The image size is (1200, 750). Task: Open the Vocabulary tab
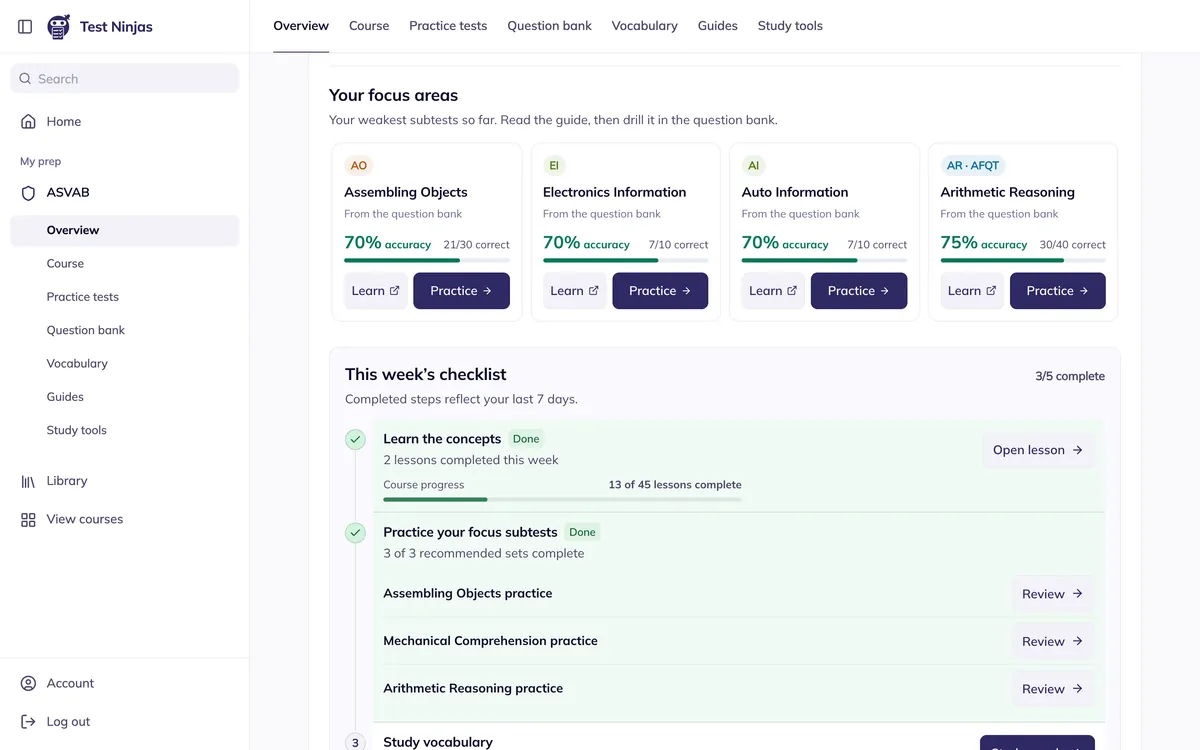[644, 26]
